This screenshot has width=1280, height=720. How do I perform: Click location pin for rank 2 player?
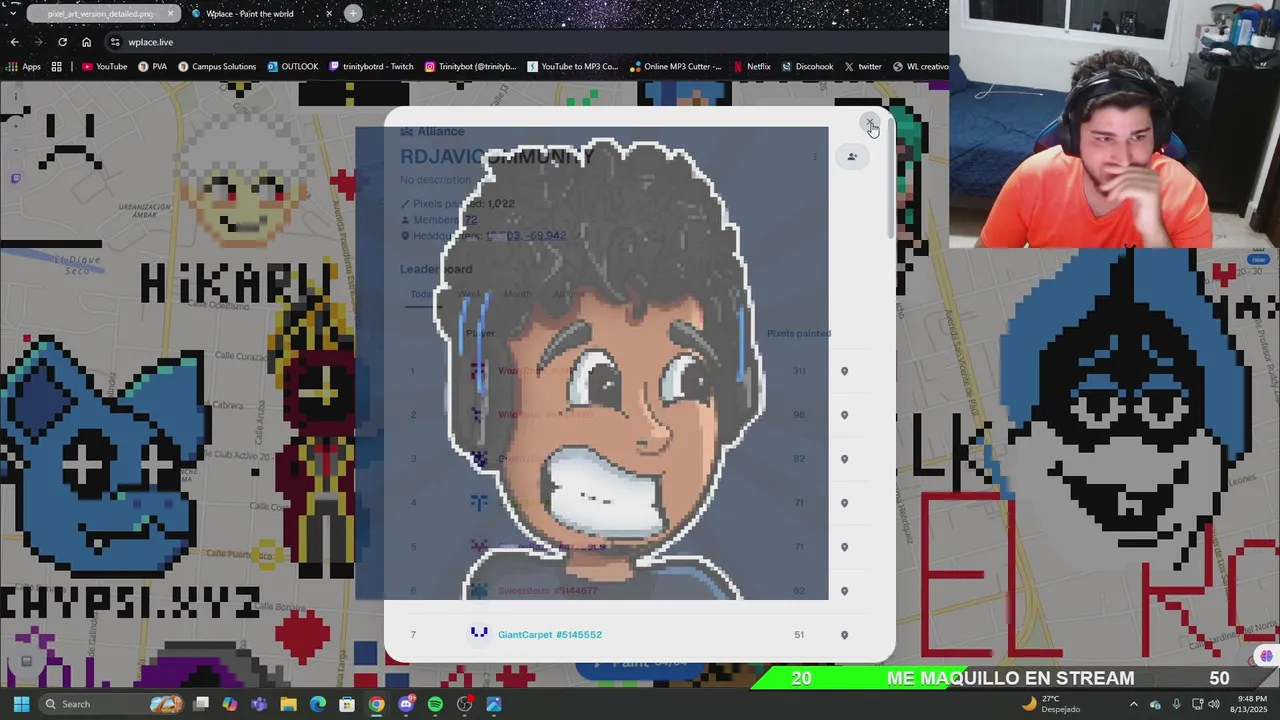click(x=844, y=415)
